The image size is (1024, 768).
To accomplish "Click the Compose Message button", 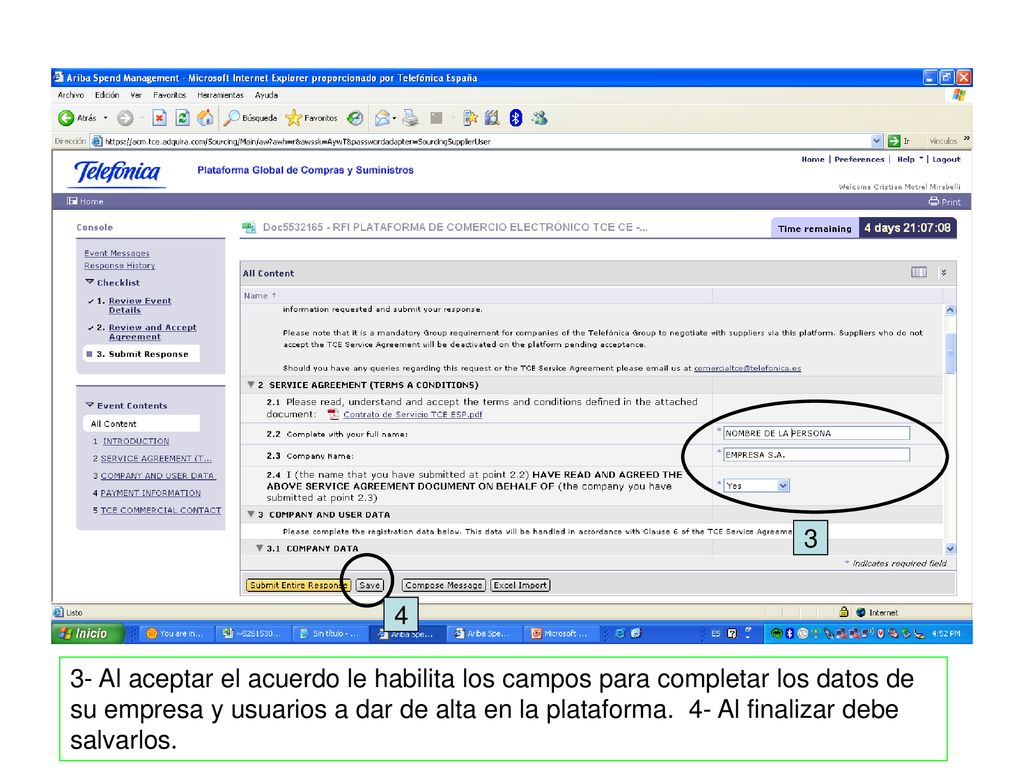I will point(443,585).
